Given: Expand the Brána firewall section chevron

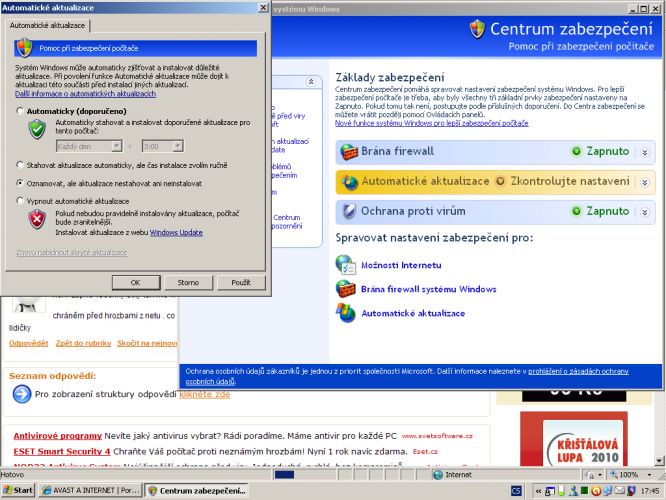Looking at the screenshot, I should [x=645, y=152].
